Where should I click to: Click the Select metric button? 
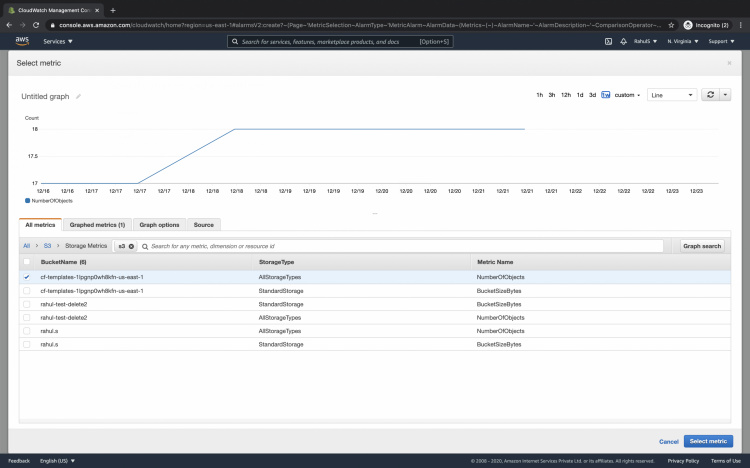[x=708, y=441]
